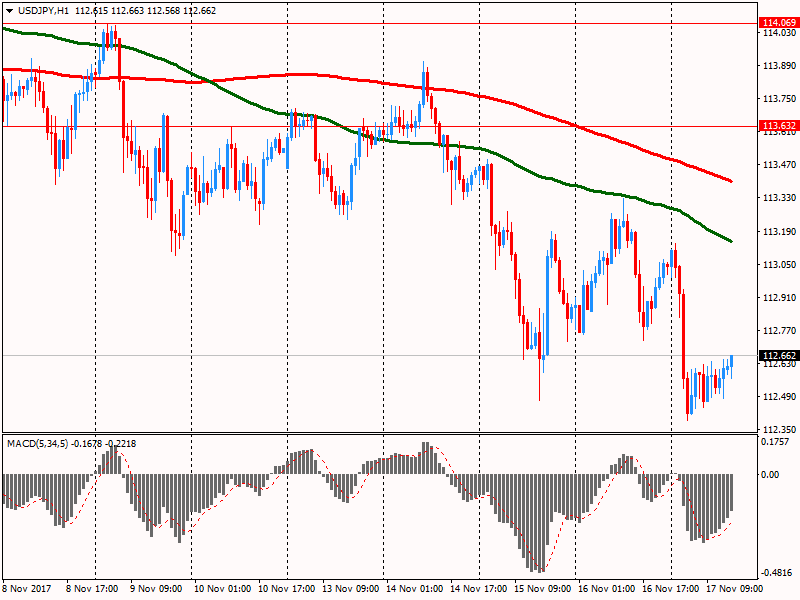Click the 10 Nov 17:00 time label
This screenshot has height=600, width=800.
(287, 588)
